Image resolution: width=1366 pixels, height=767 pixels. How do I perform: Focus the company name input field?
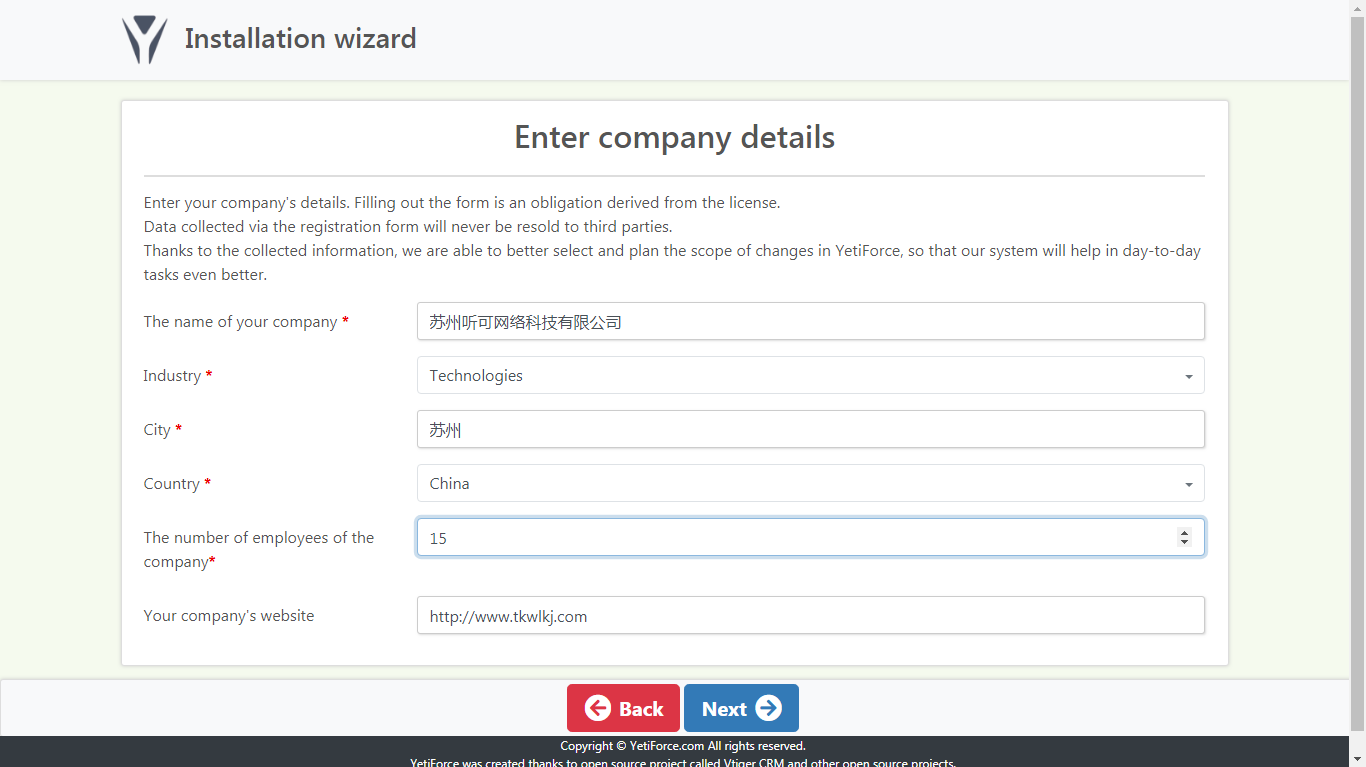pos(810,322)
